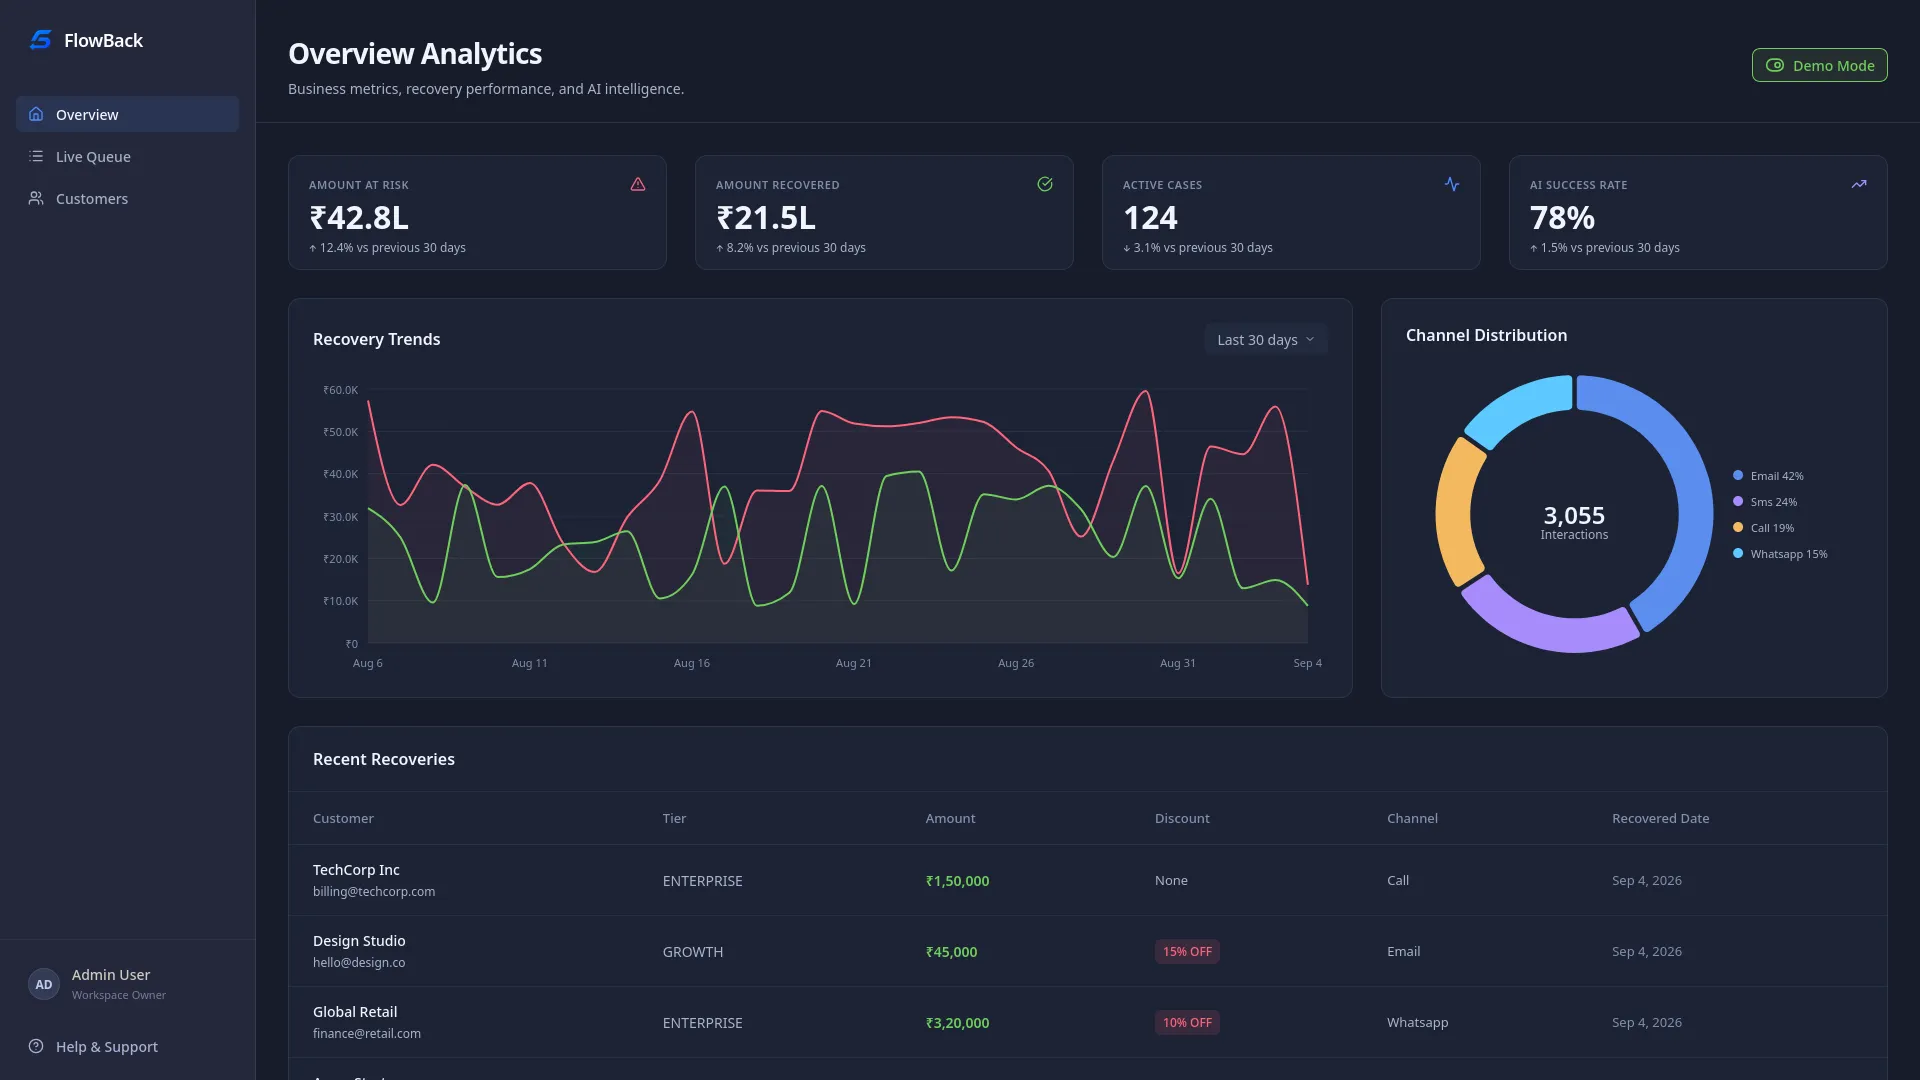Click the Whatsapp 15% legend color dot

tap(1738, 553)
